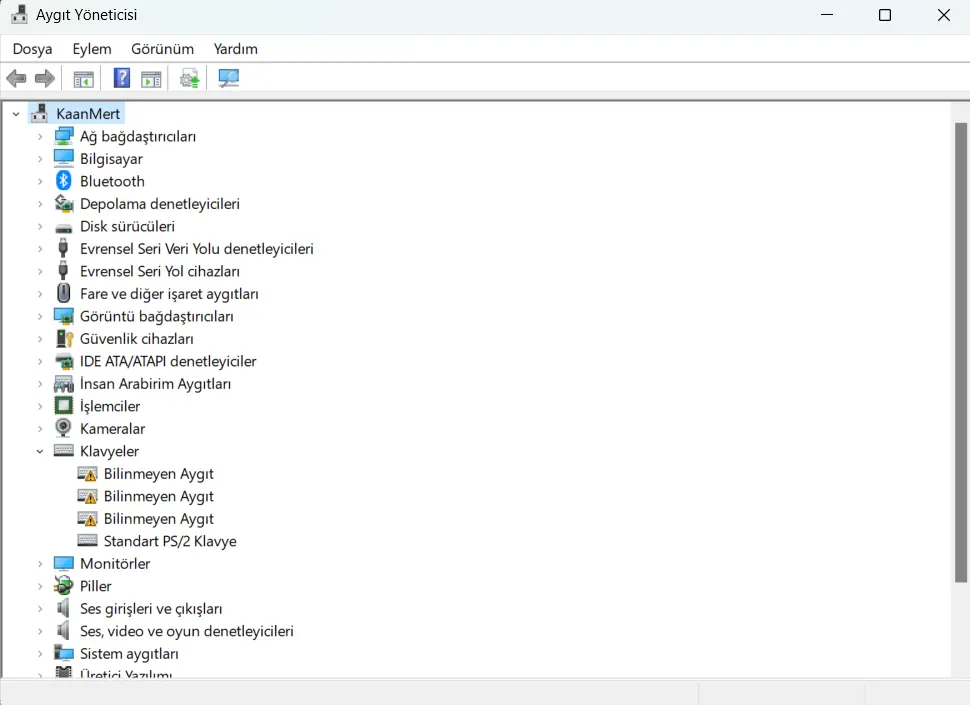Expand the Bluetooth category
This screenshot has width=970, height=705.
[x=40, y=181]
